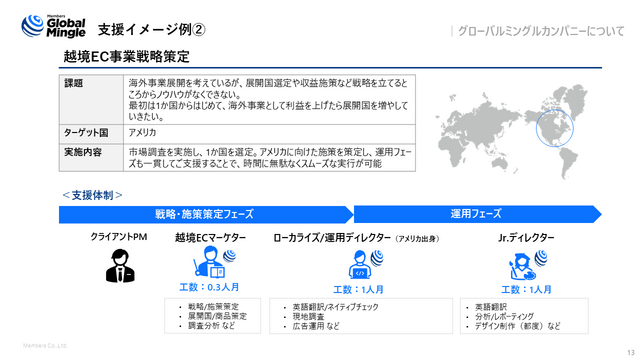Screen dimensions: 640x360
Task: Click the クライアントPM label
Action: click(x=119, y=237)
